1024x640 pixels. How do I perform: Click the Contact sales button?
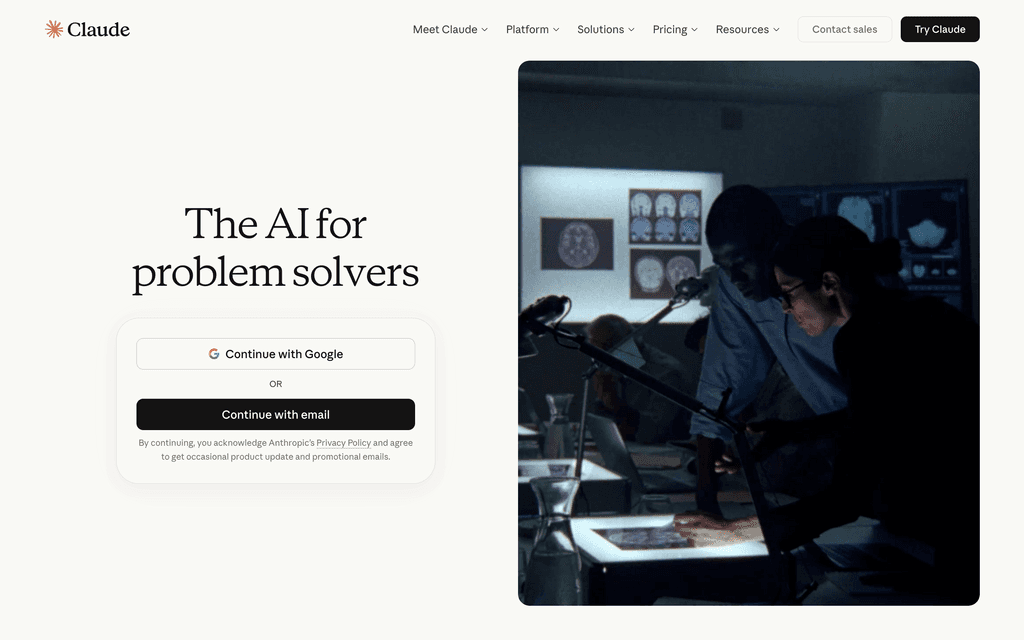pos(844,29)
